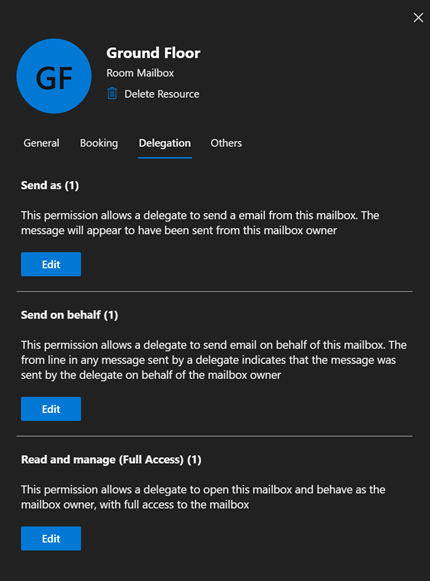Click the Send on behalf (1) heading
The height and width of the screenshot is (581, 430).
pyautogui.click(x=69, y=315)
